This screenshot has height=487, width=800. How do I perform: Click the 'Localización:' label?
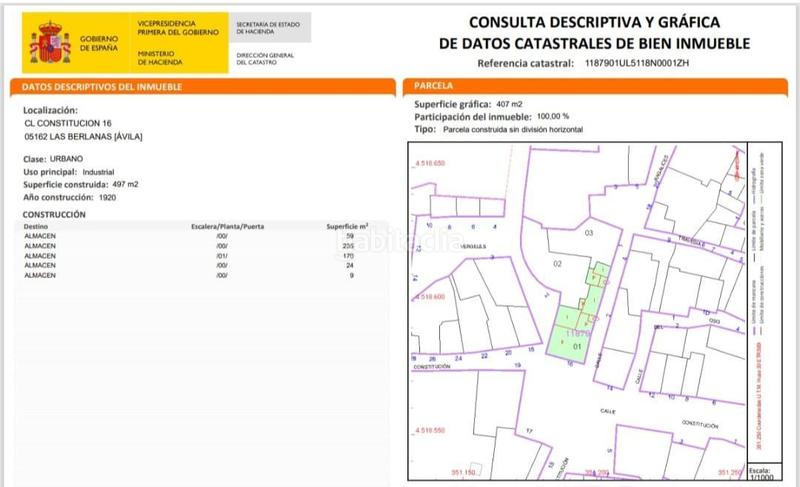coord(51,110)
